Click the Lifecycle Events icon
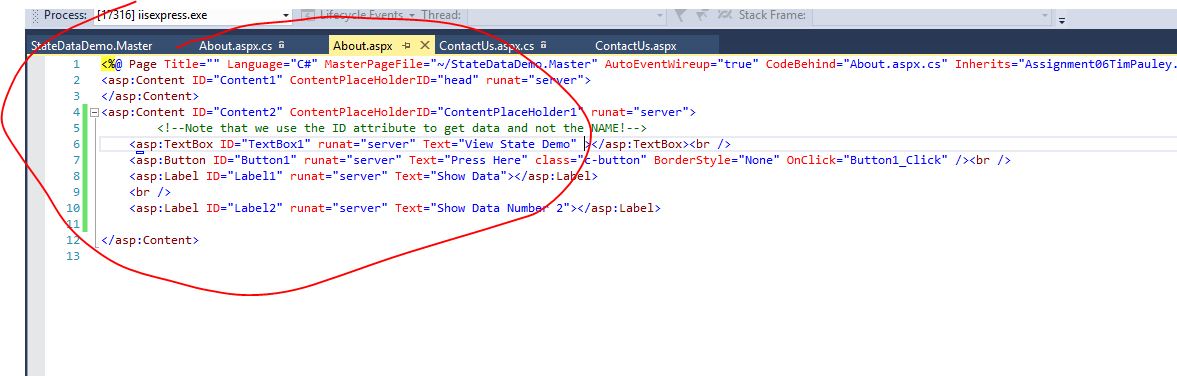This screenshot has height=376, width=1177. pos(309,15)
